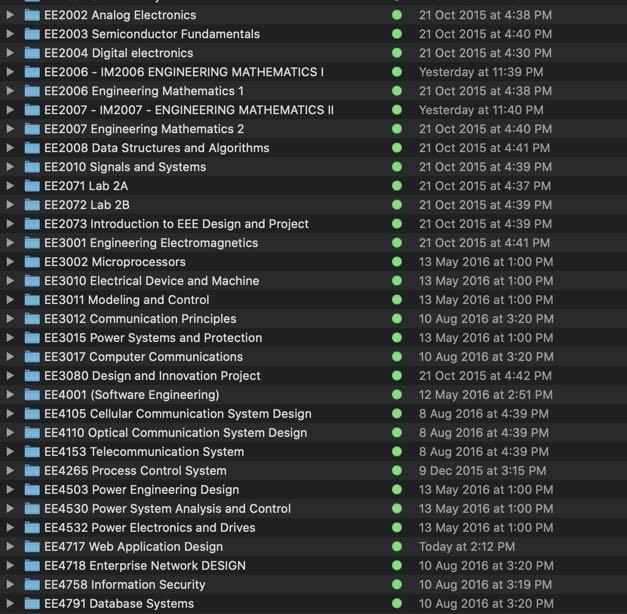
Task: Click green sync status dot for EE2071 Lab 2A
Action: click(x=397, y=186)
